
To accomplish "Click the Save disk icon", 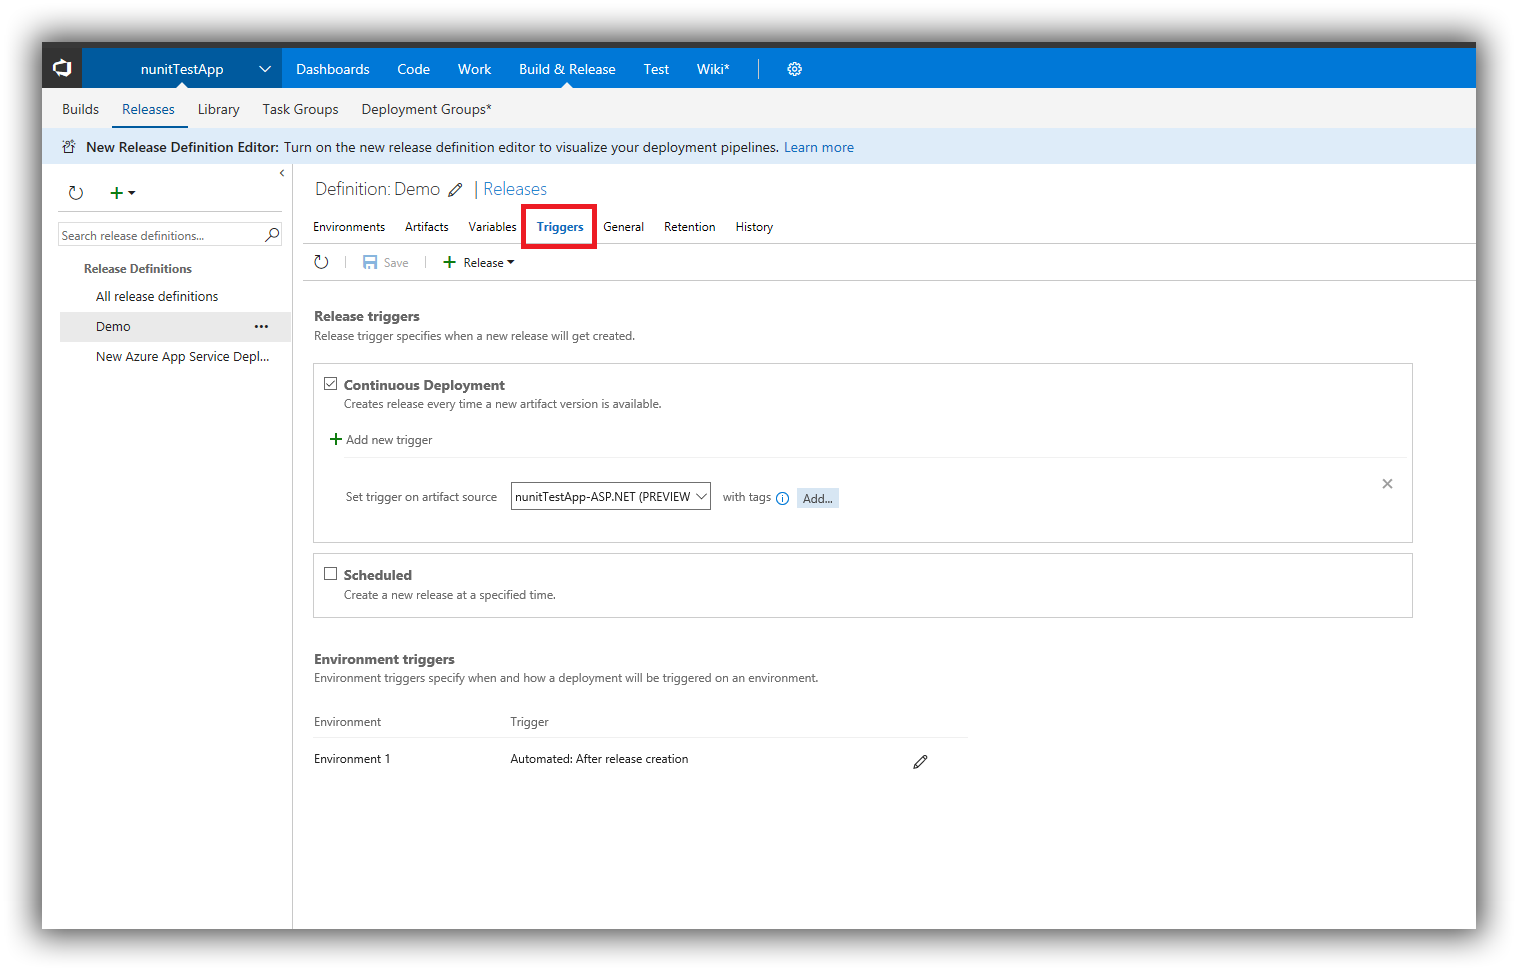I will (370, 262).
